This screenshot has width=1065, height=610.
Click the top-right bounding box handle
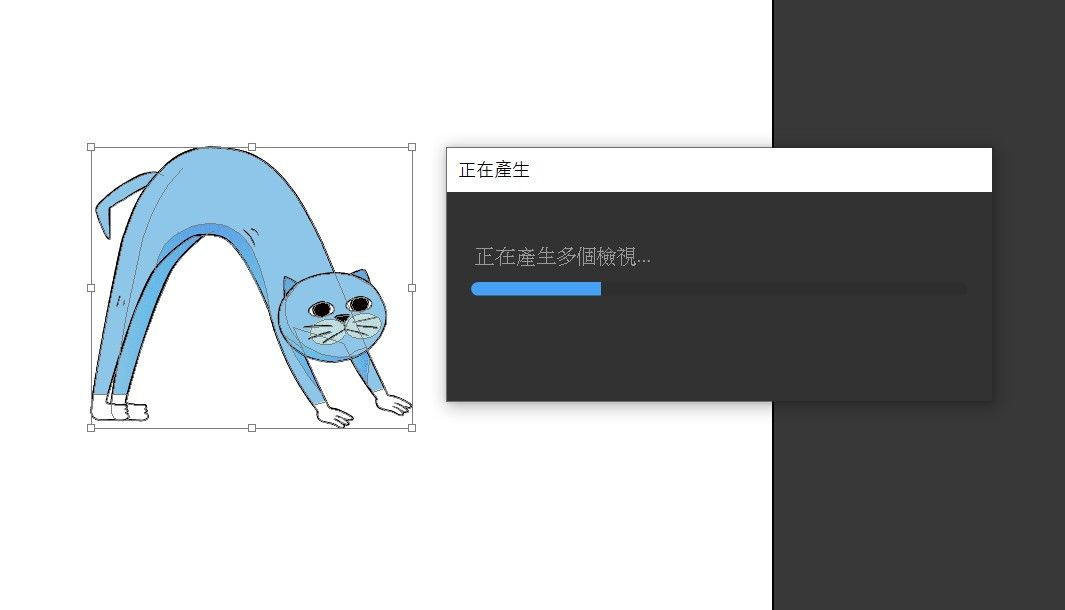[x=412, y=147]
